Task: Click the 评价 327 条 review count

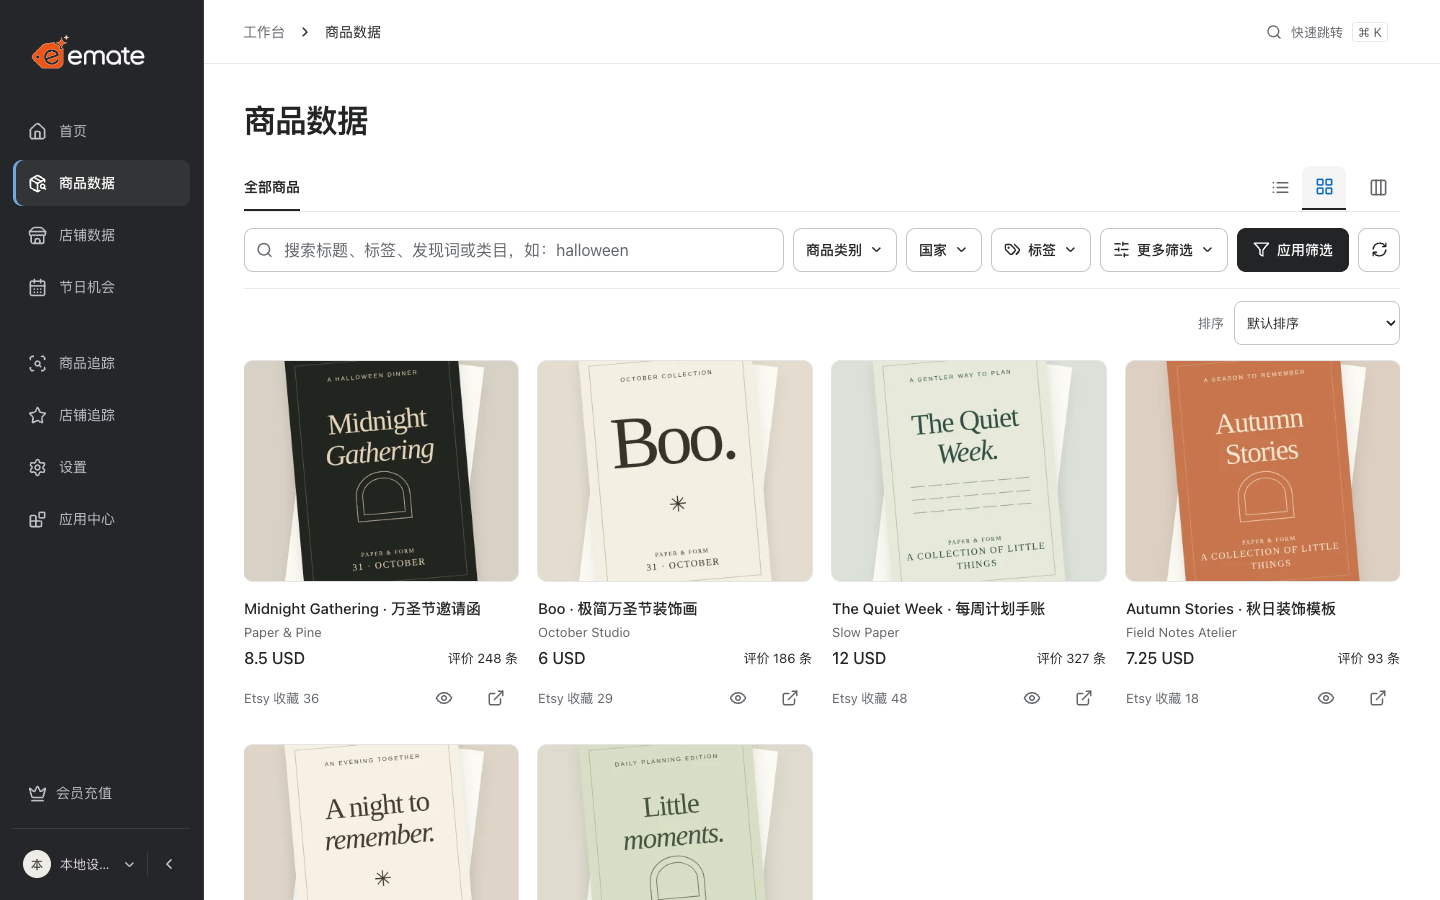Action: click(x=1071, y=658)
